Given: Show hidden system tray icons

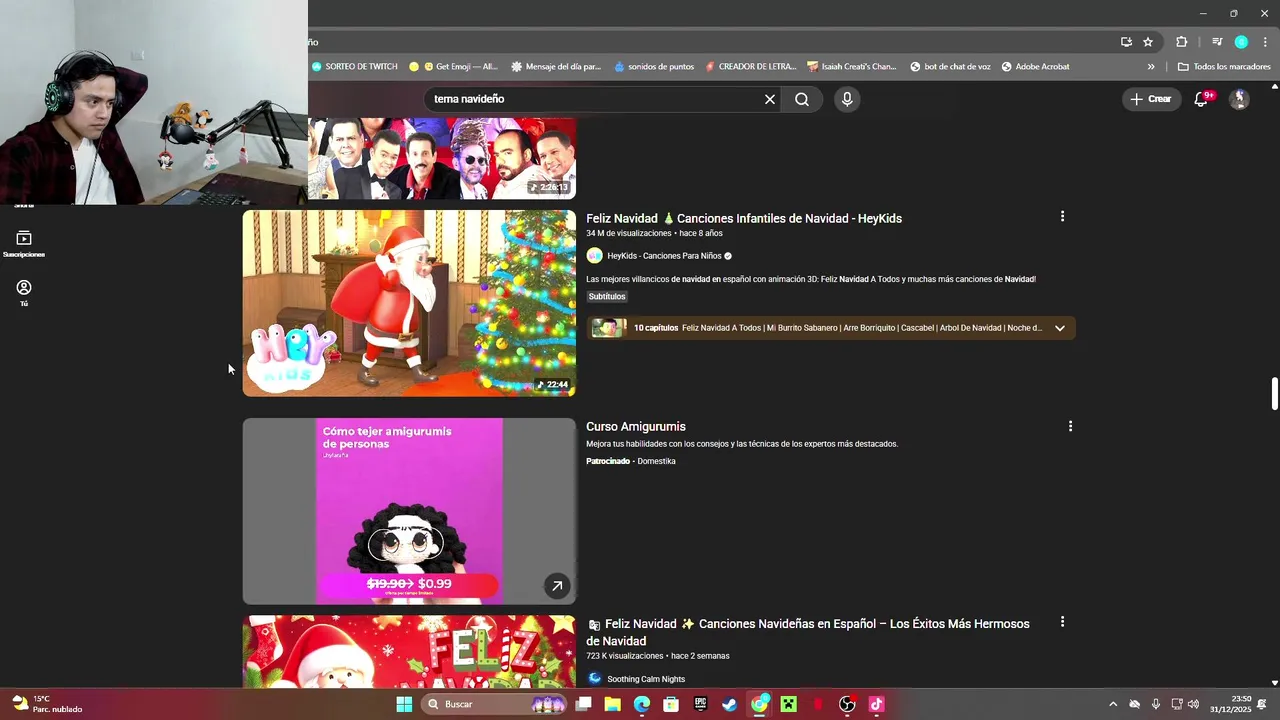Looking at the screenshot, I should tap(1113, 704).
